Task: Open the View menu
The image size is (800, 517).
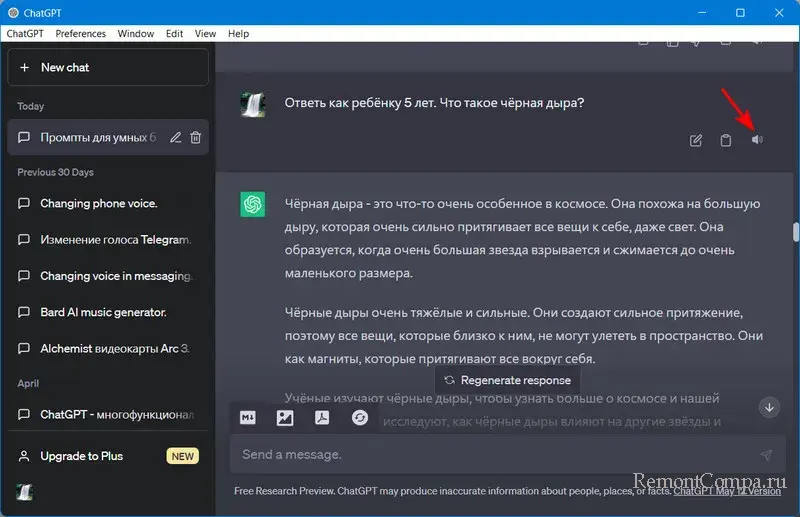Action: 206,33
